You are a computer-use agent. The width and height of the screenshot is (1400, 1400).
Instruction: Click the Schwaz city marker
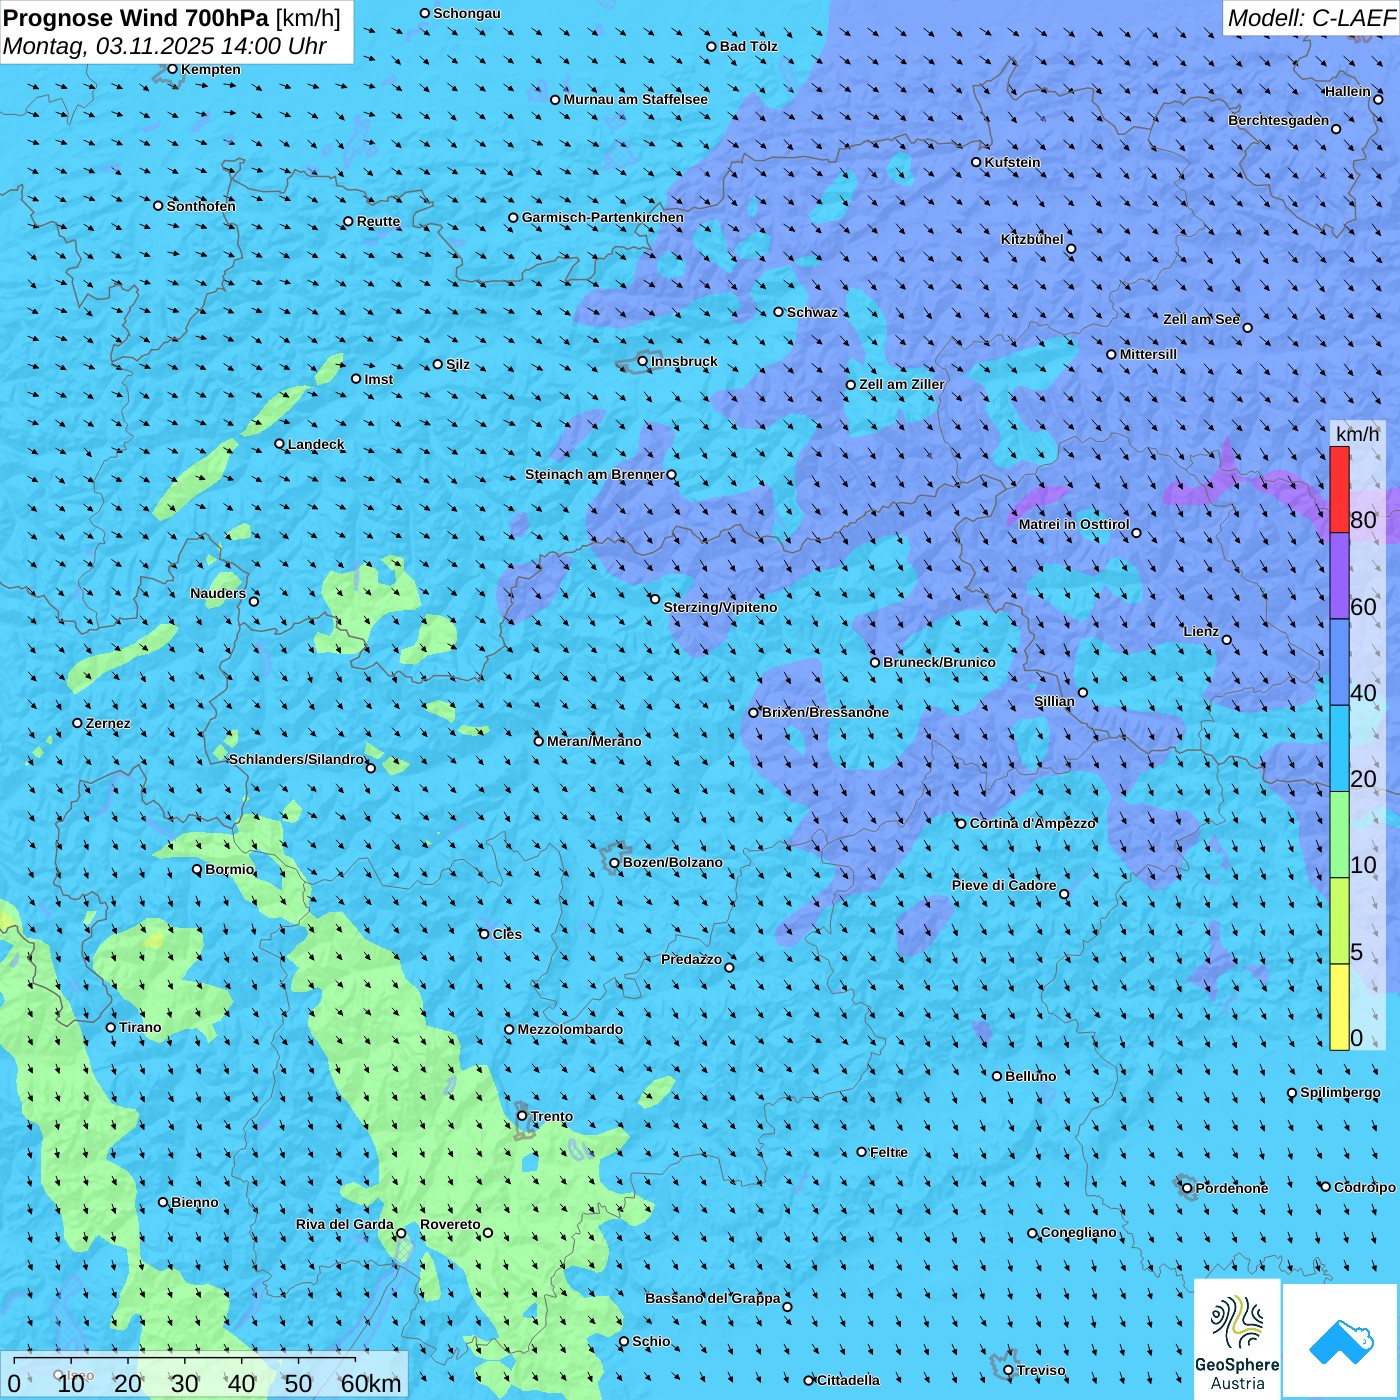pyautogui.click(x=779, y=312)
